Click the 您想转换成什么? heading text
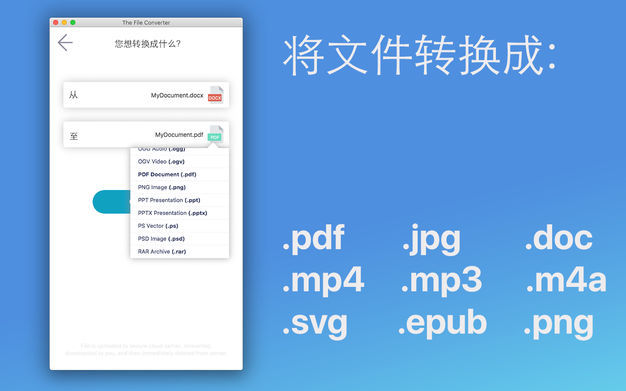This screenshot has height=391, width=626. pos(147,44)
